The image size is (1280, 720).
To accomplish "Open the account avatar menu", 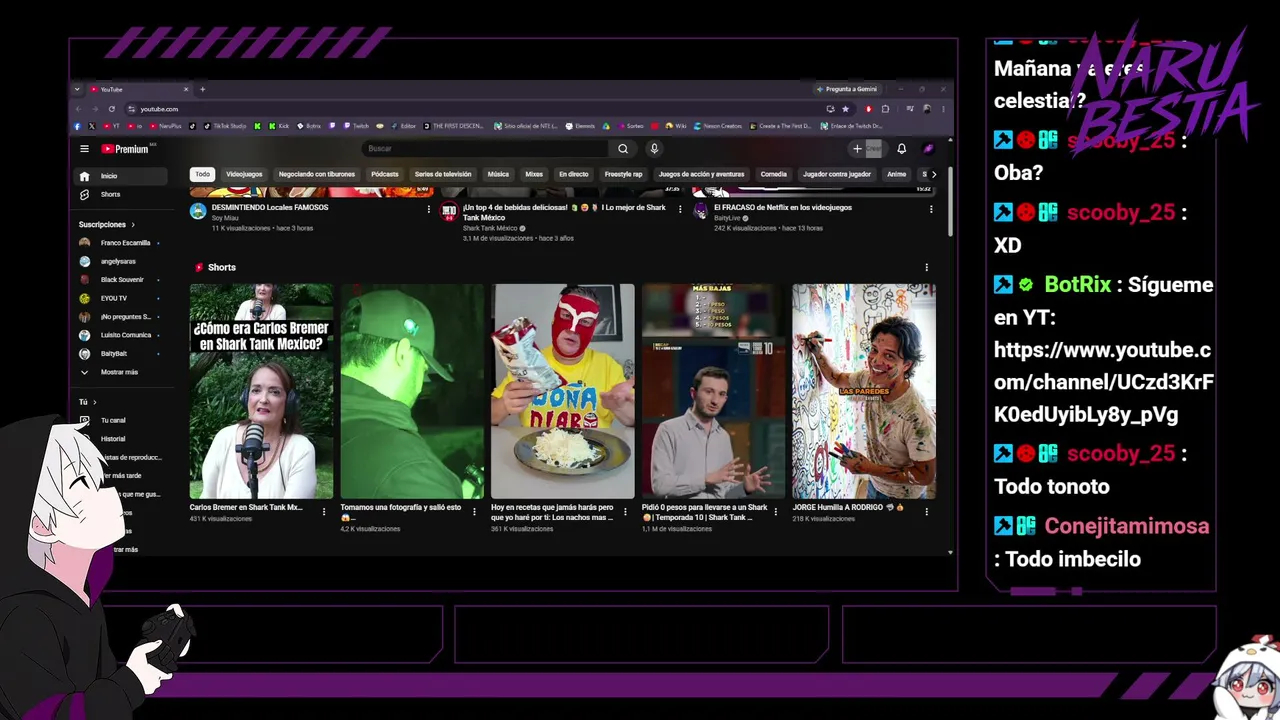I will [928, 149].
